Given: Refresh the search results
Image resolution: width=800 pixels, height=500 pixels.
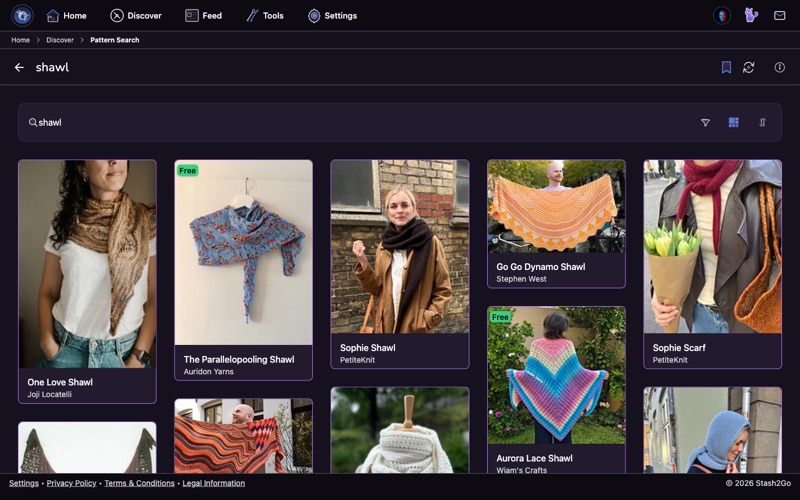Looking at the screenshot, I should coord(748,67).
